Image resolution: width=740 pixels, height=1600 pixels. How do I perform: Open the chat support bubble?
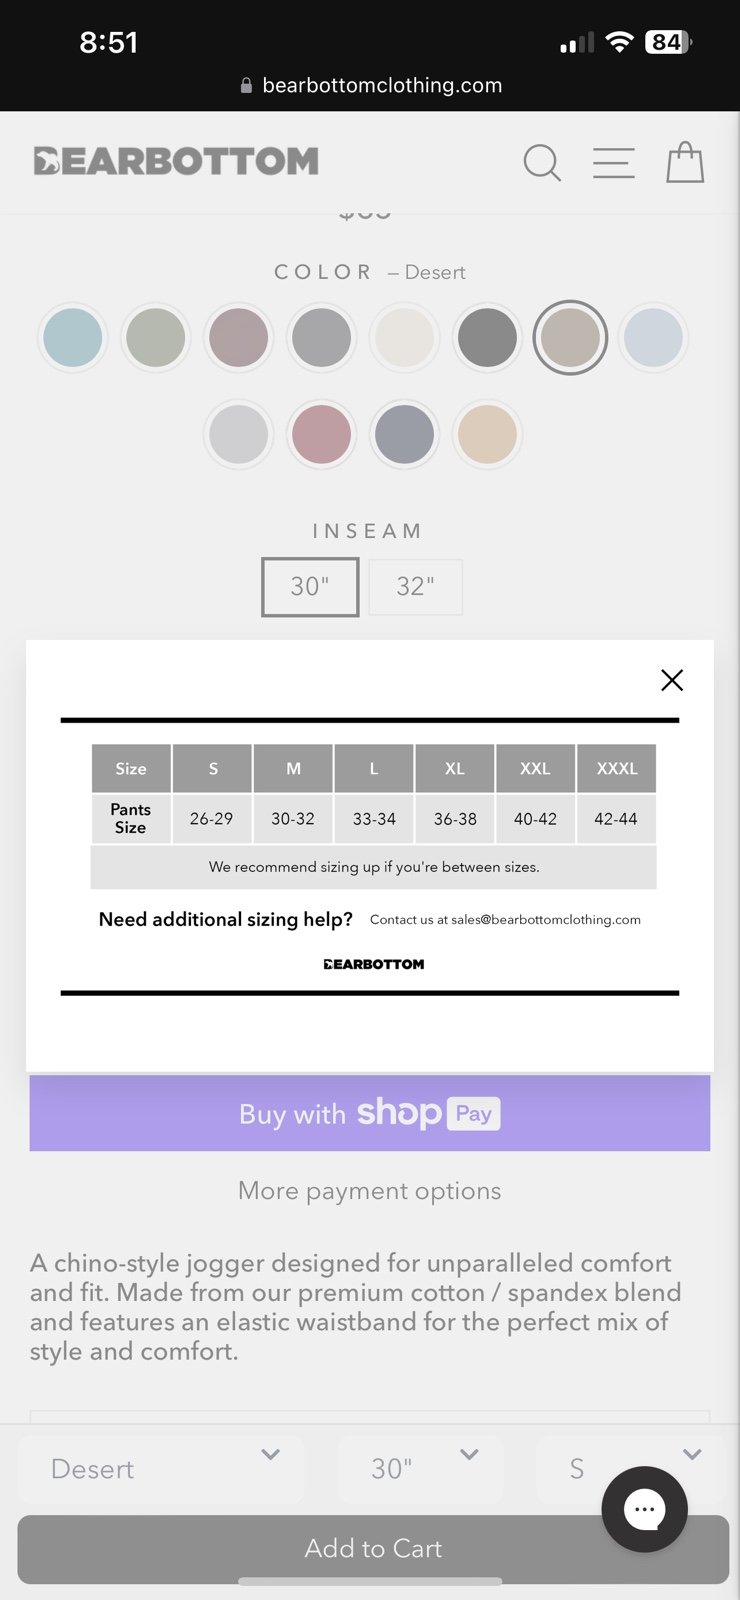[644, 1509]
